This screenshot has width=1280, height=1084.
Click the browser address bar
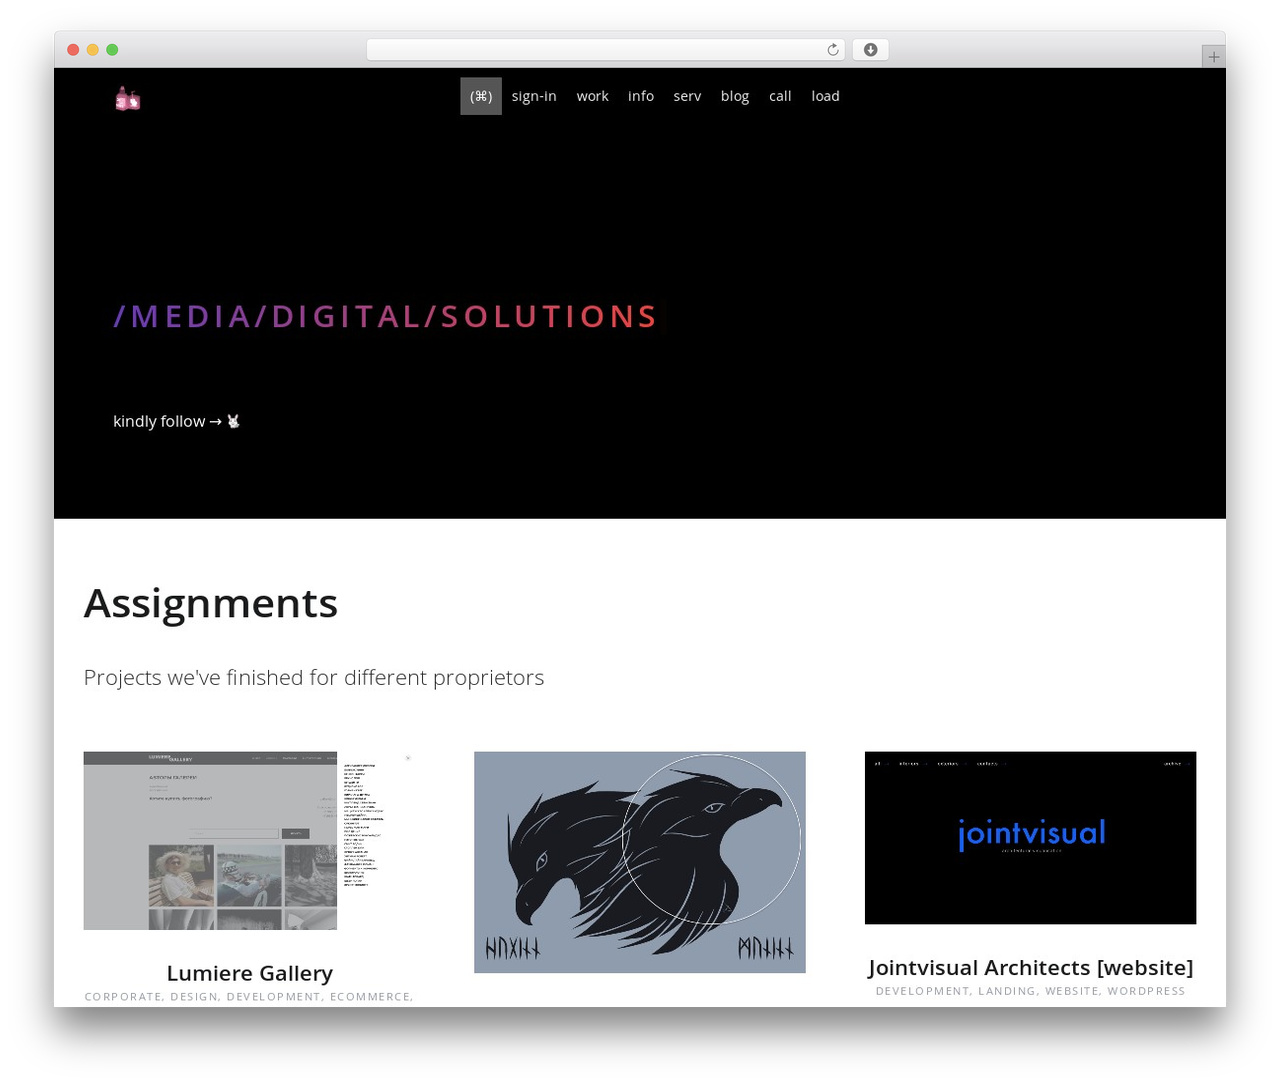(606, 50)
